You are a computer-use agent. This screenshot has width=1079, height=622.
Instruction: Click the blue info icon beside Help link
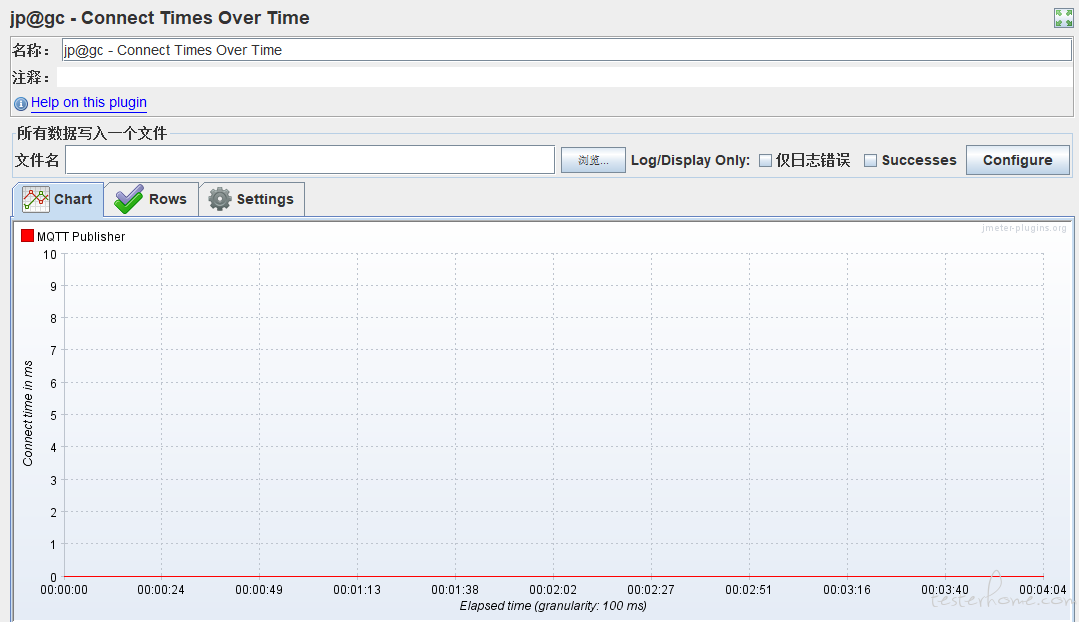[21, 103]
